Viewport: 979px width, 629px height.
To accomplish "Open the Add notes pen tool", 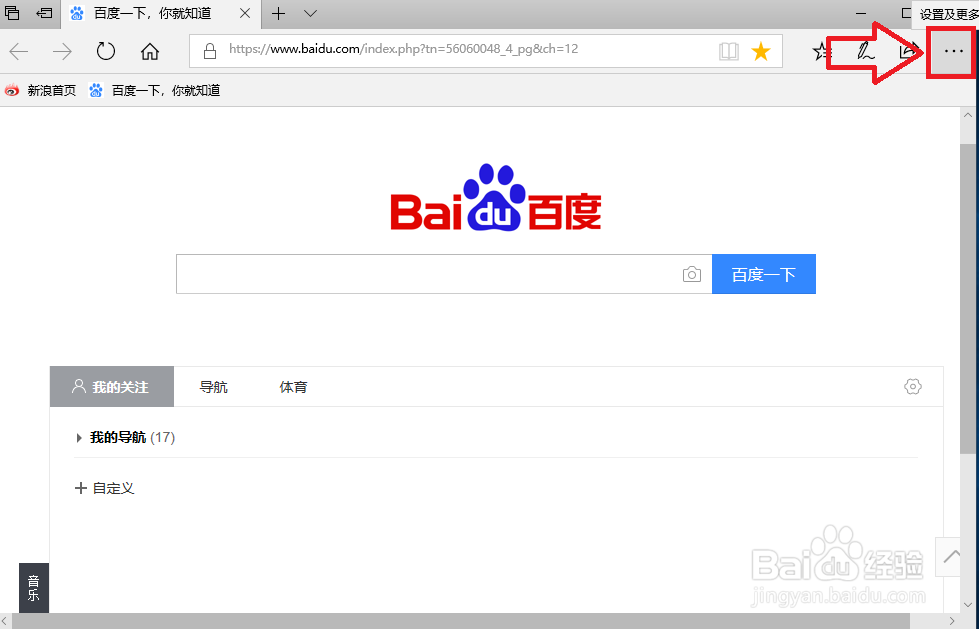I will point(865,51).
